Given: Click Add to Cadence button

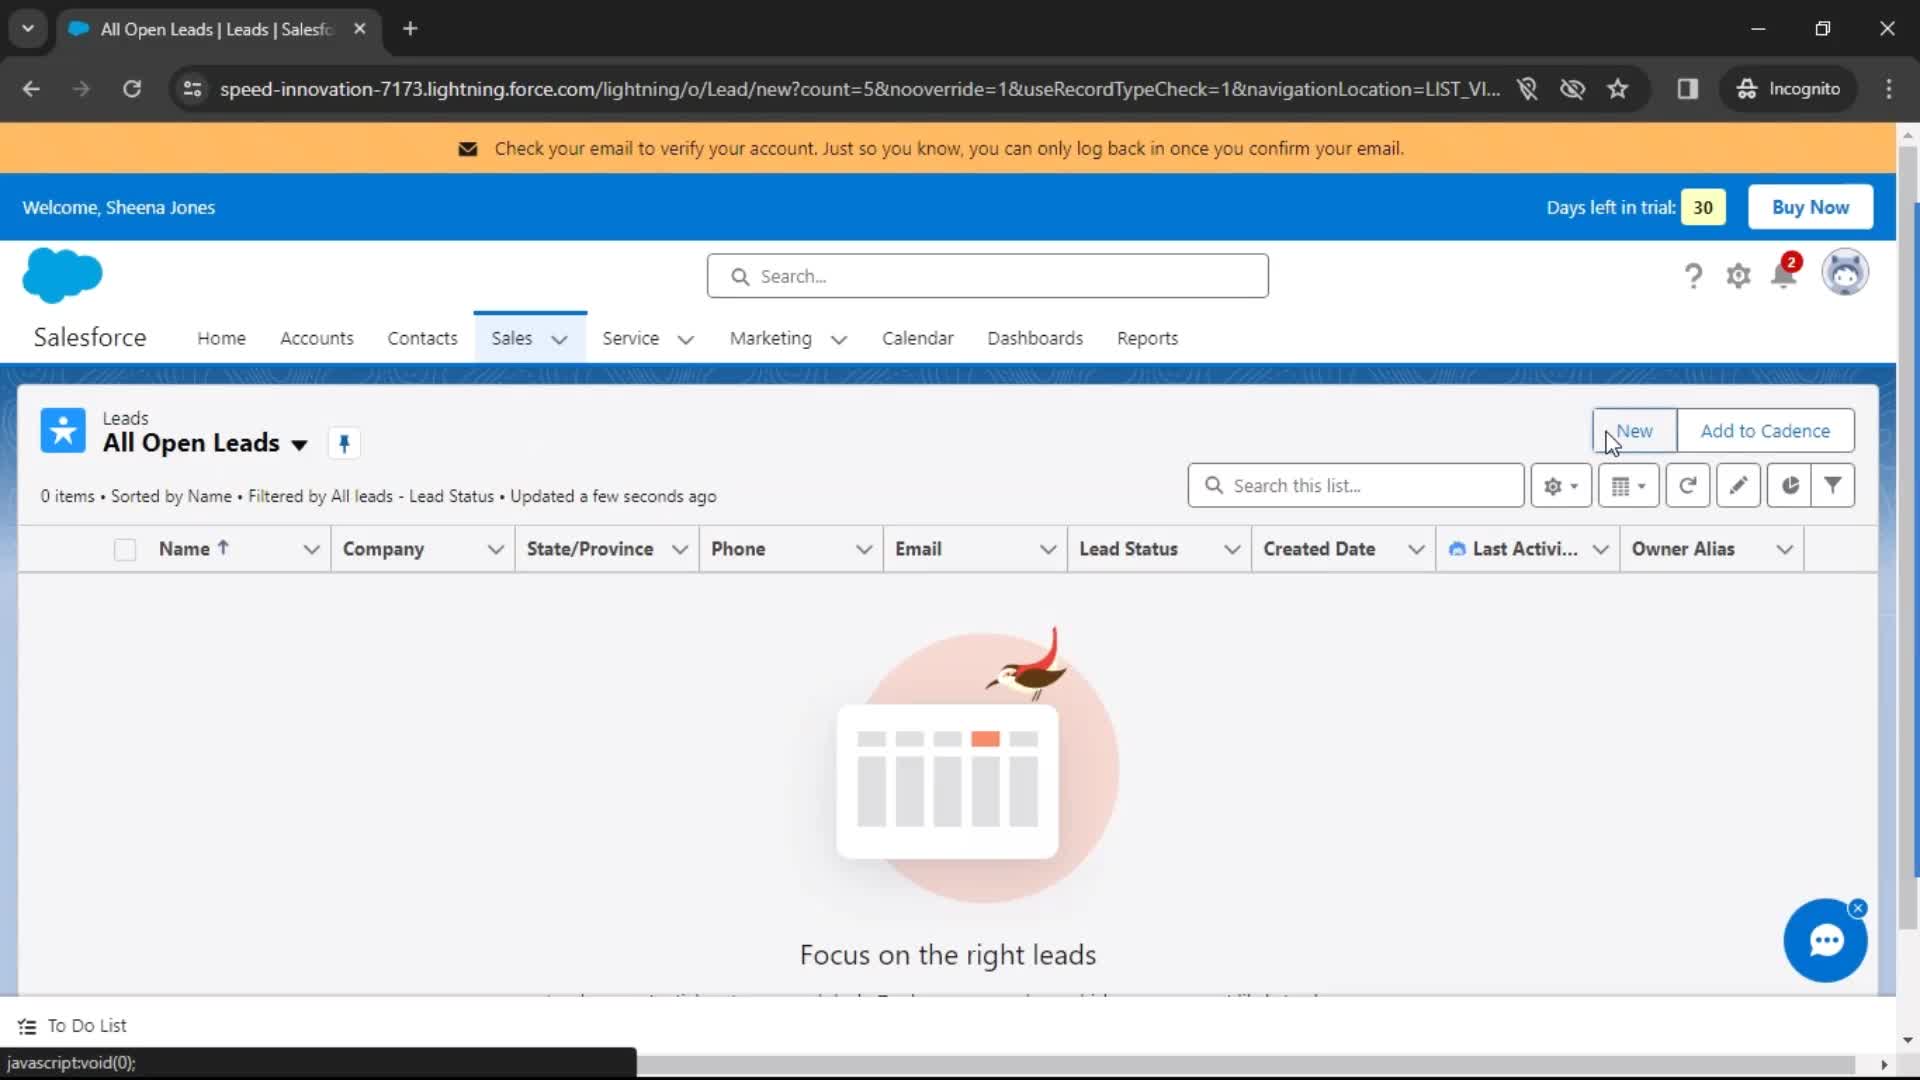Looking at the screenshot, I should [1765, 431].
